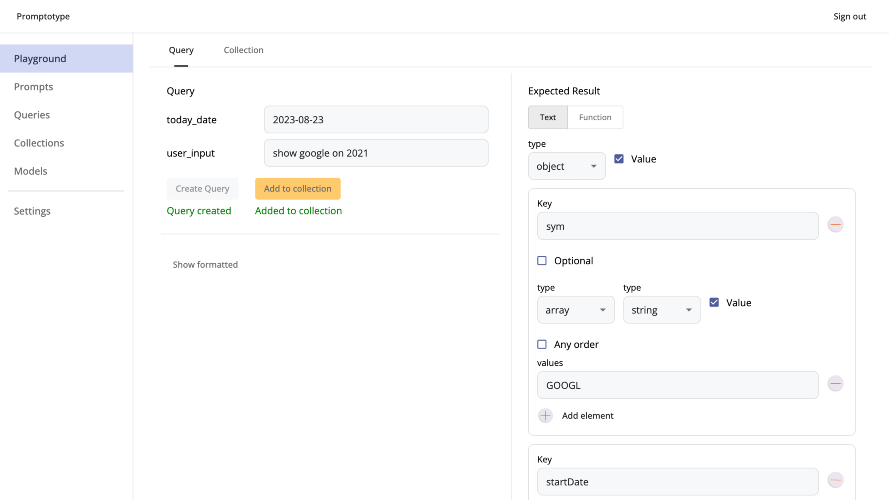Remove the startDate key entry
The height and width of the screenshot is (500, 889).
coord(835,480)
